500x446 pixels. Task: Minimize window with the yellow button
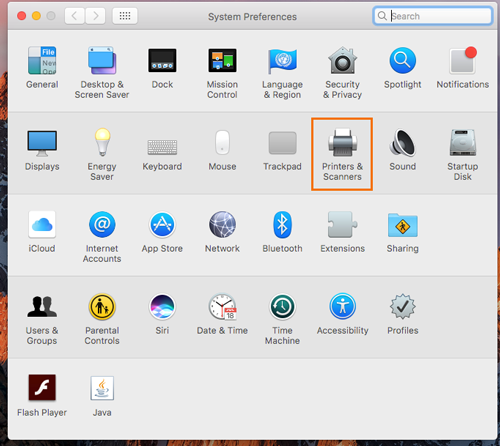36,16
